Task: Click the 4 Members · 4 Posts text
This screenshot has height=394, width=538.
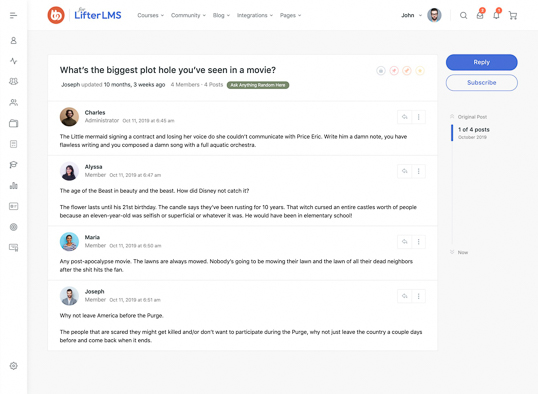Action: [197, 85]
